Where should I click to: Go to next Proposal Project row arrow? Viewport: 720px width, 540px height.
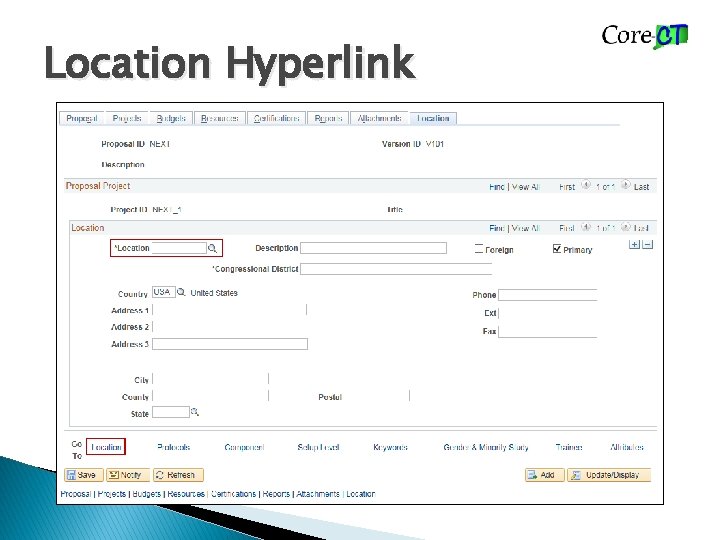click(x=625, y=185)
